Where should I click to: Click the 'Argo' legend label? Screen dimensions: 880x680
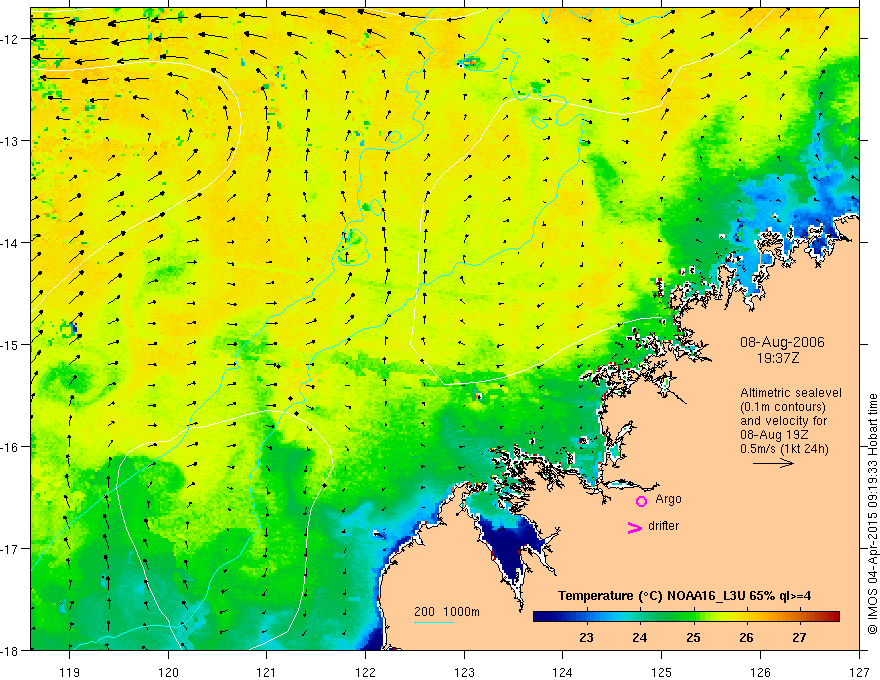pos(668,499)
